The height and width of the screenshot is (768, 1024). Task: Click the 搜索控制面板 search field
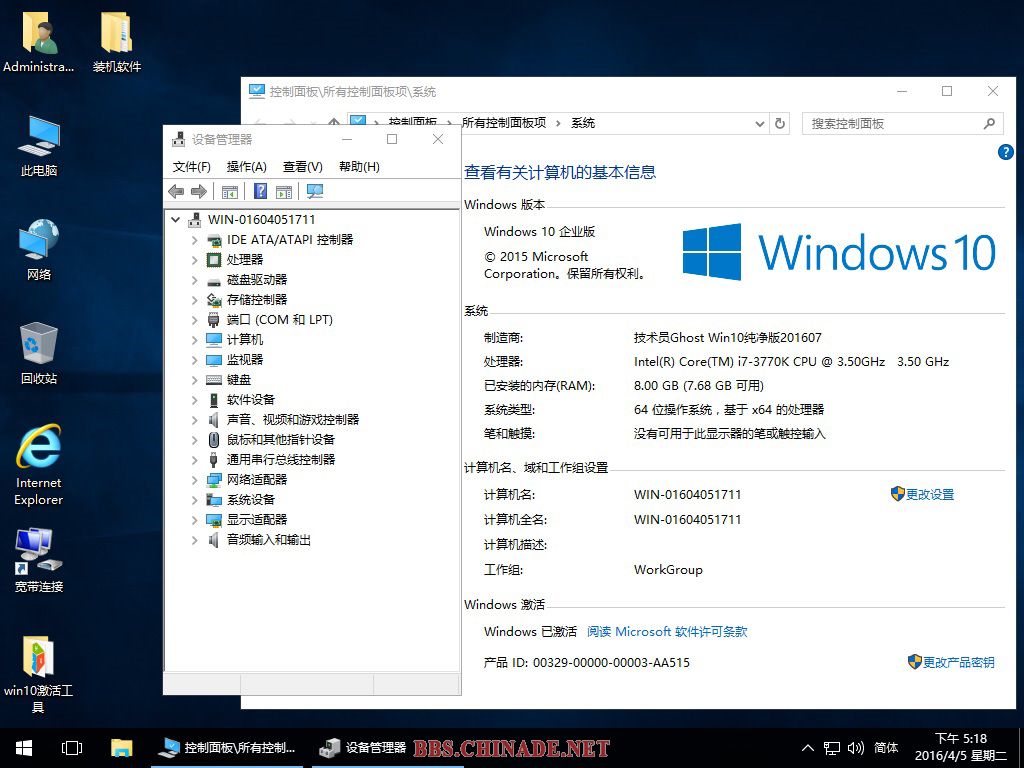902,123
